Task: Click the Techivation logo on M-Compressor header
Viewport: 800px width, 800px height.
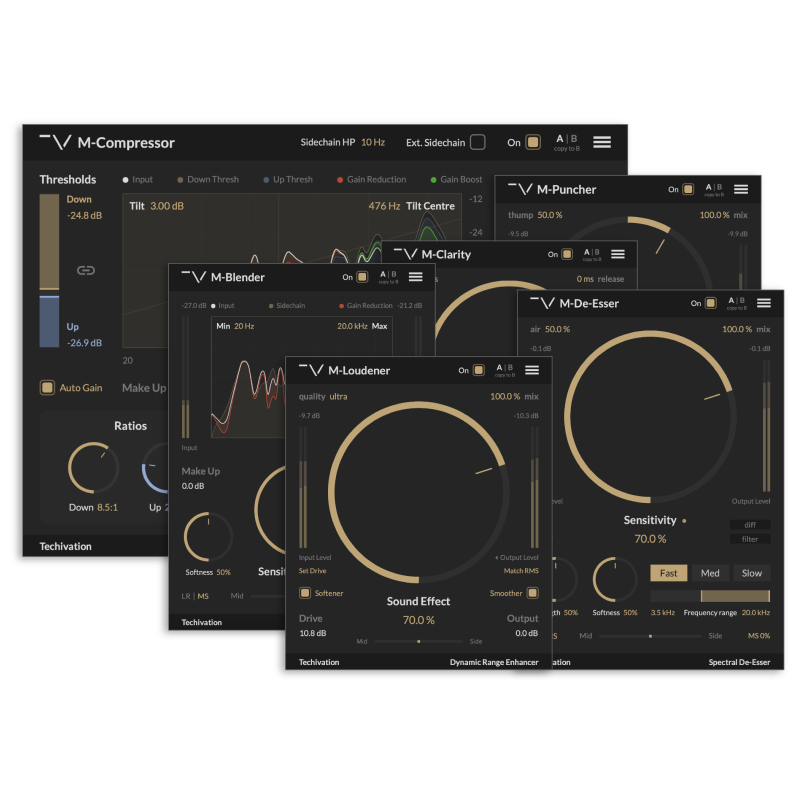Action: click(58, 142)
